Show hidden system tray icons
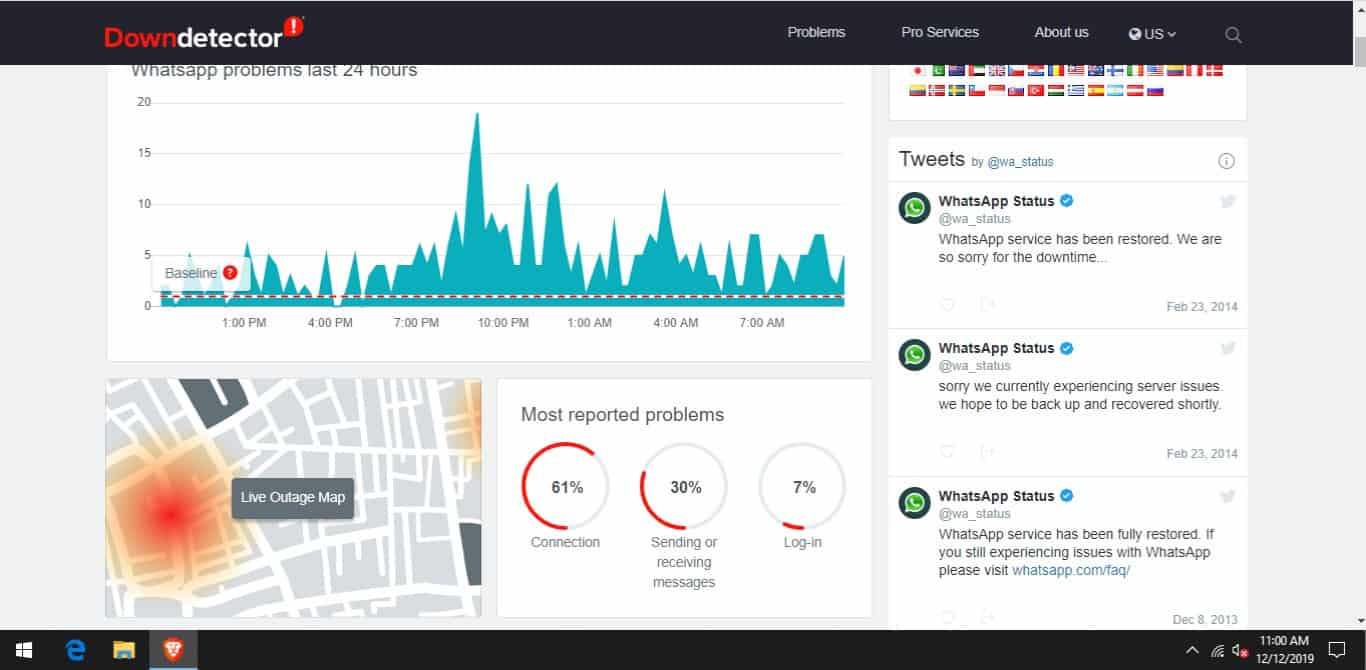This screenshot has width=1366, height=670. 1192,650
